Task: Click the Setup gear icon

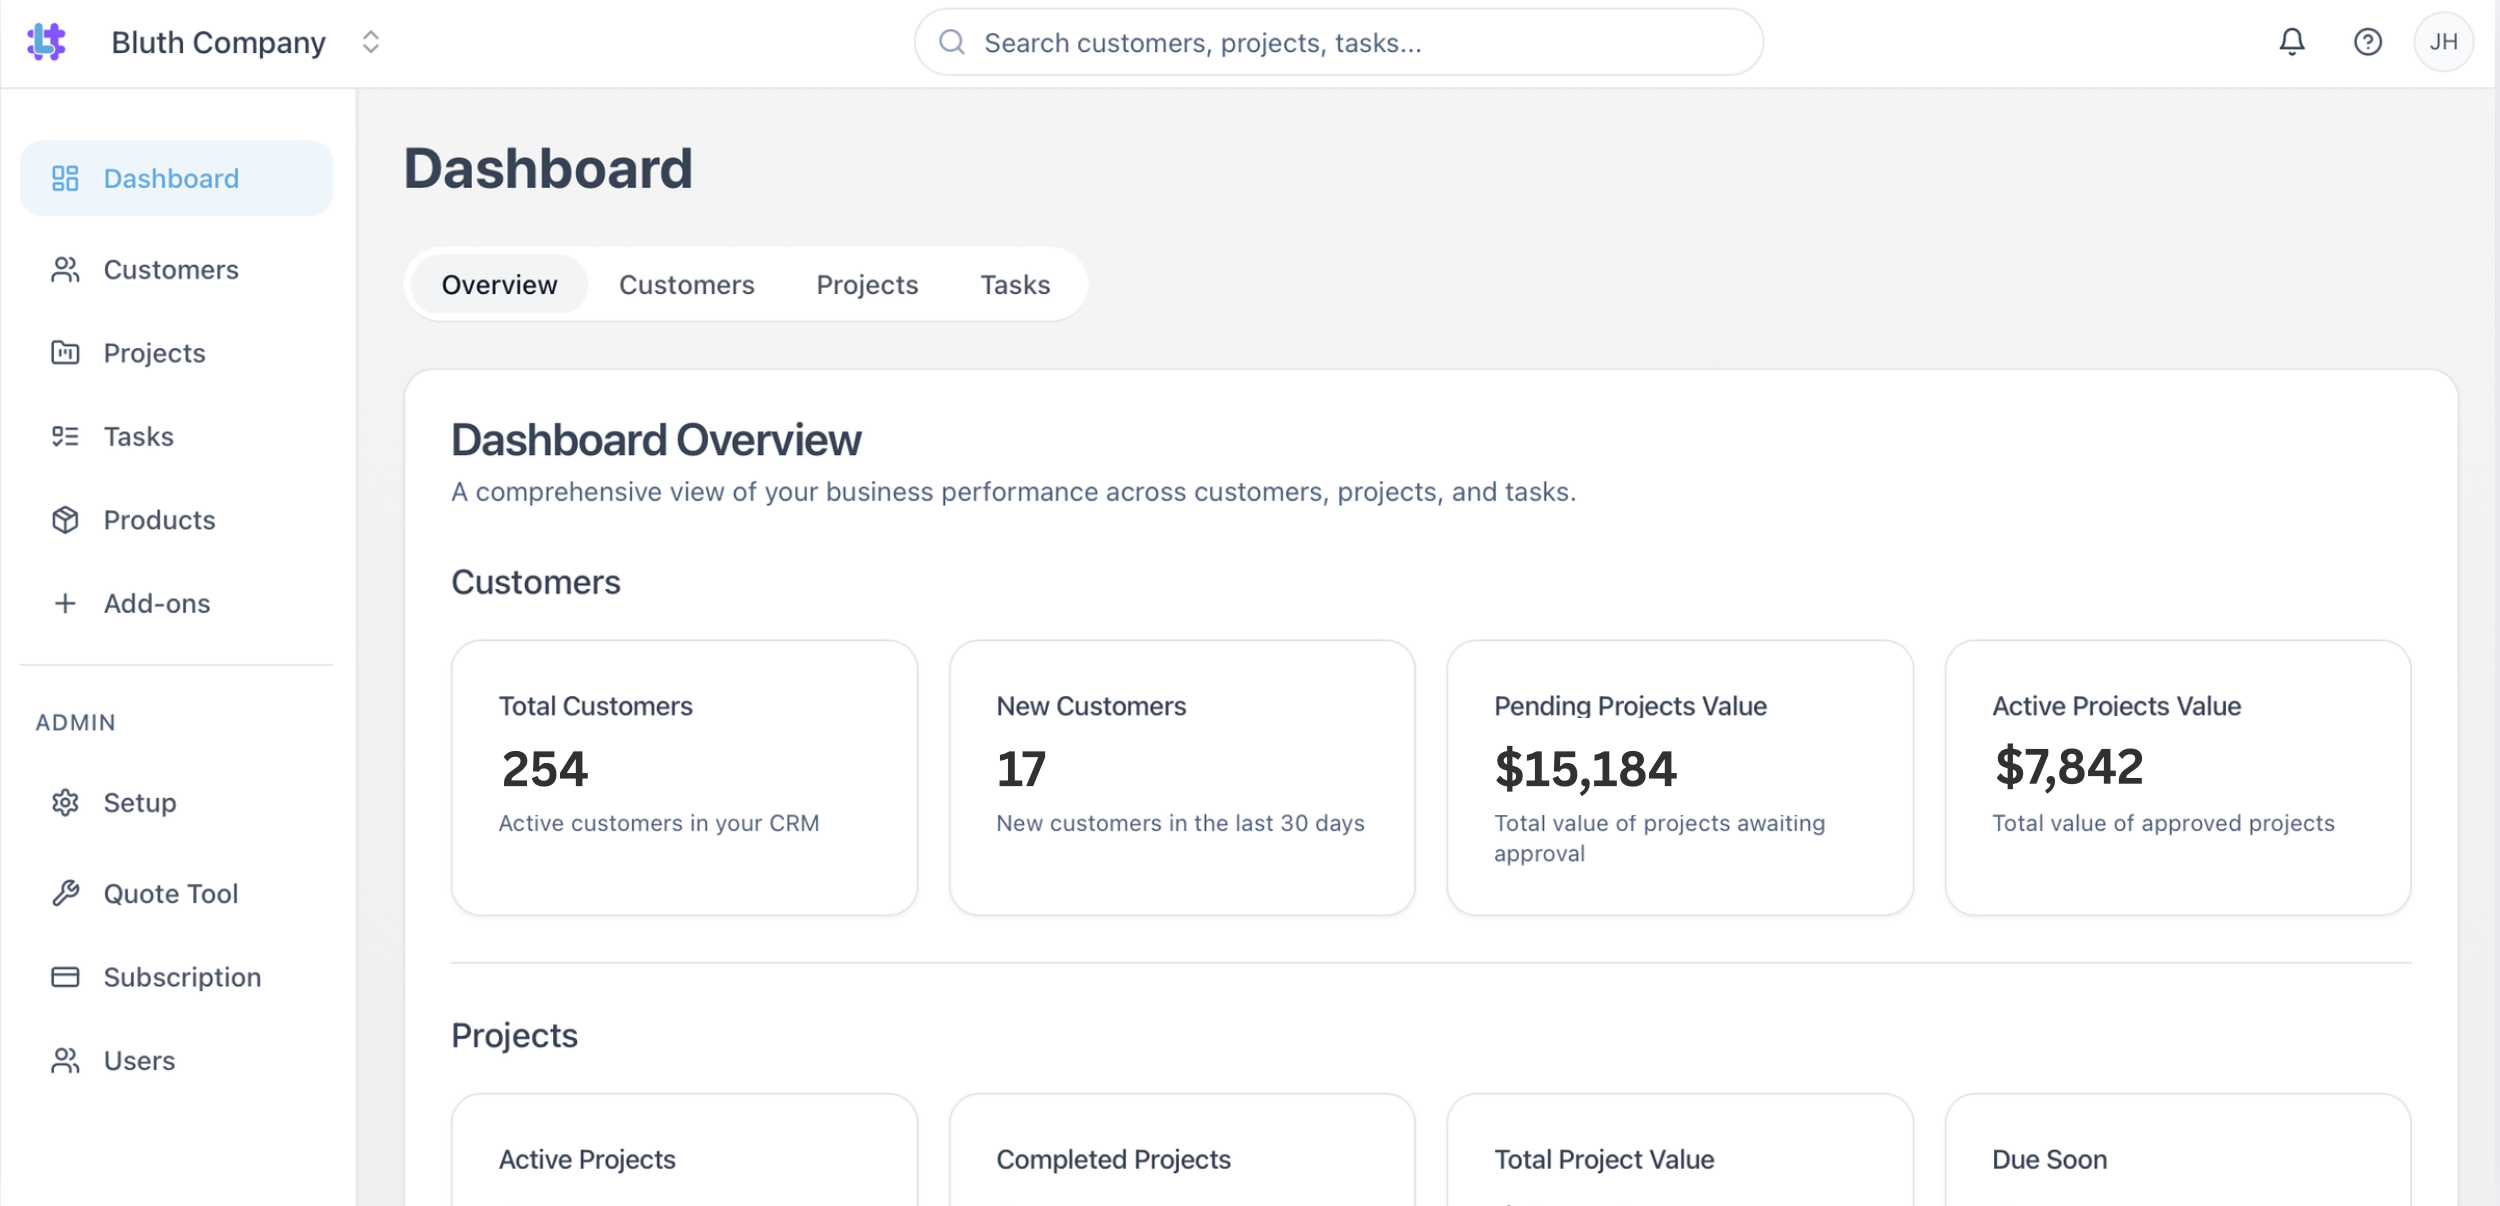Action: (65, 803)
